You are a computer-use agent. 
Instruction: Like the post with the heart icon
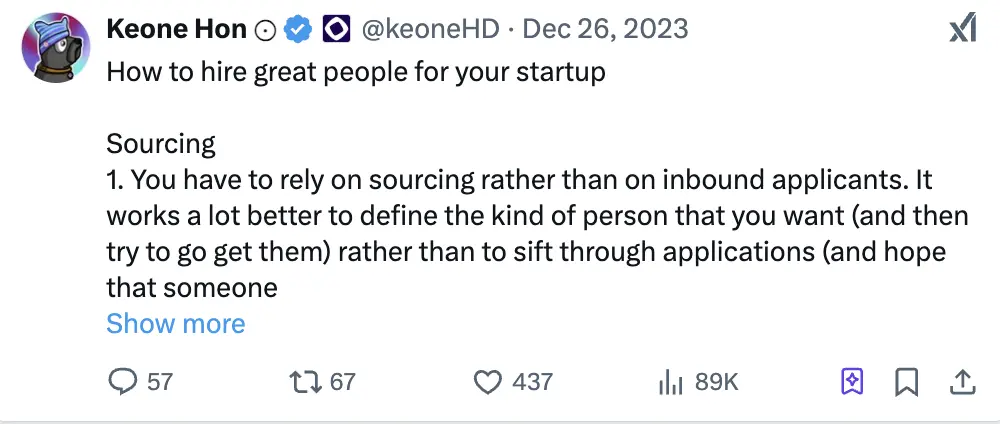coord(486,381)
